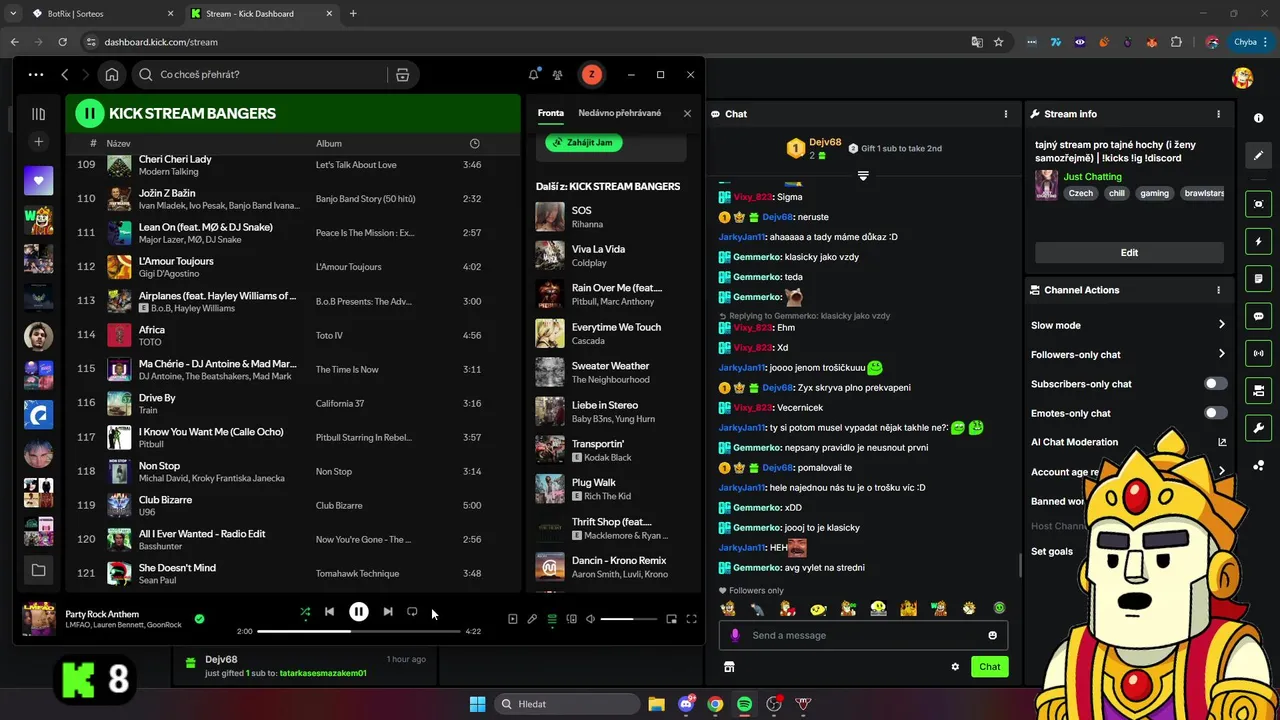Toggle repeat mode in Spotify
The image size is (1280, 720).
(x=412, y=612)
